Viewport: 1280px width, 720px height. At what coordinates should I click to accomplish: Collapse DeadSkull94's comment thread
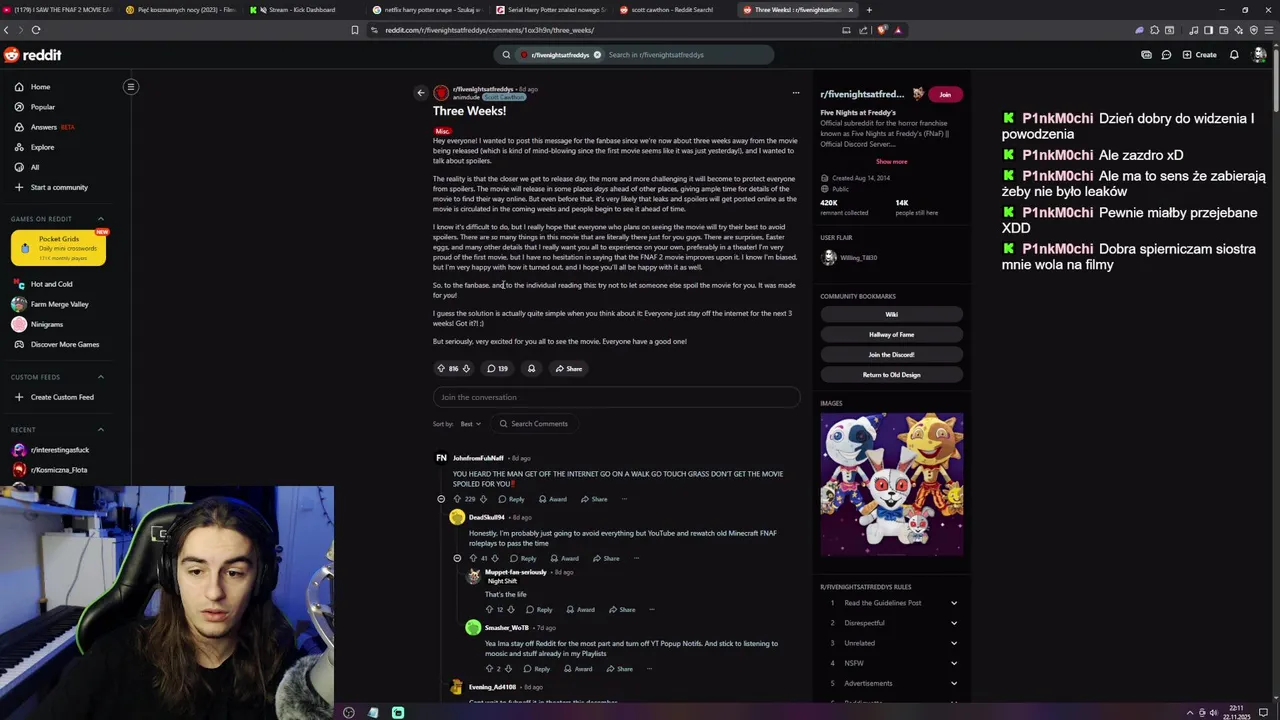[x=457, y=559]
